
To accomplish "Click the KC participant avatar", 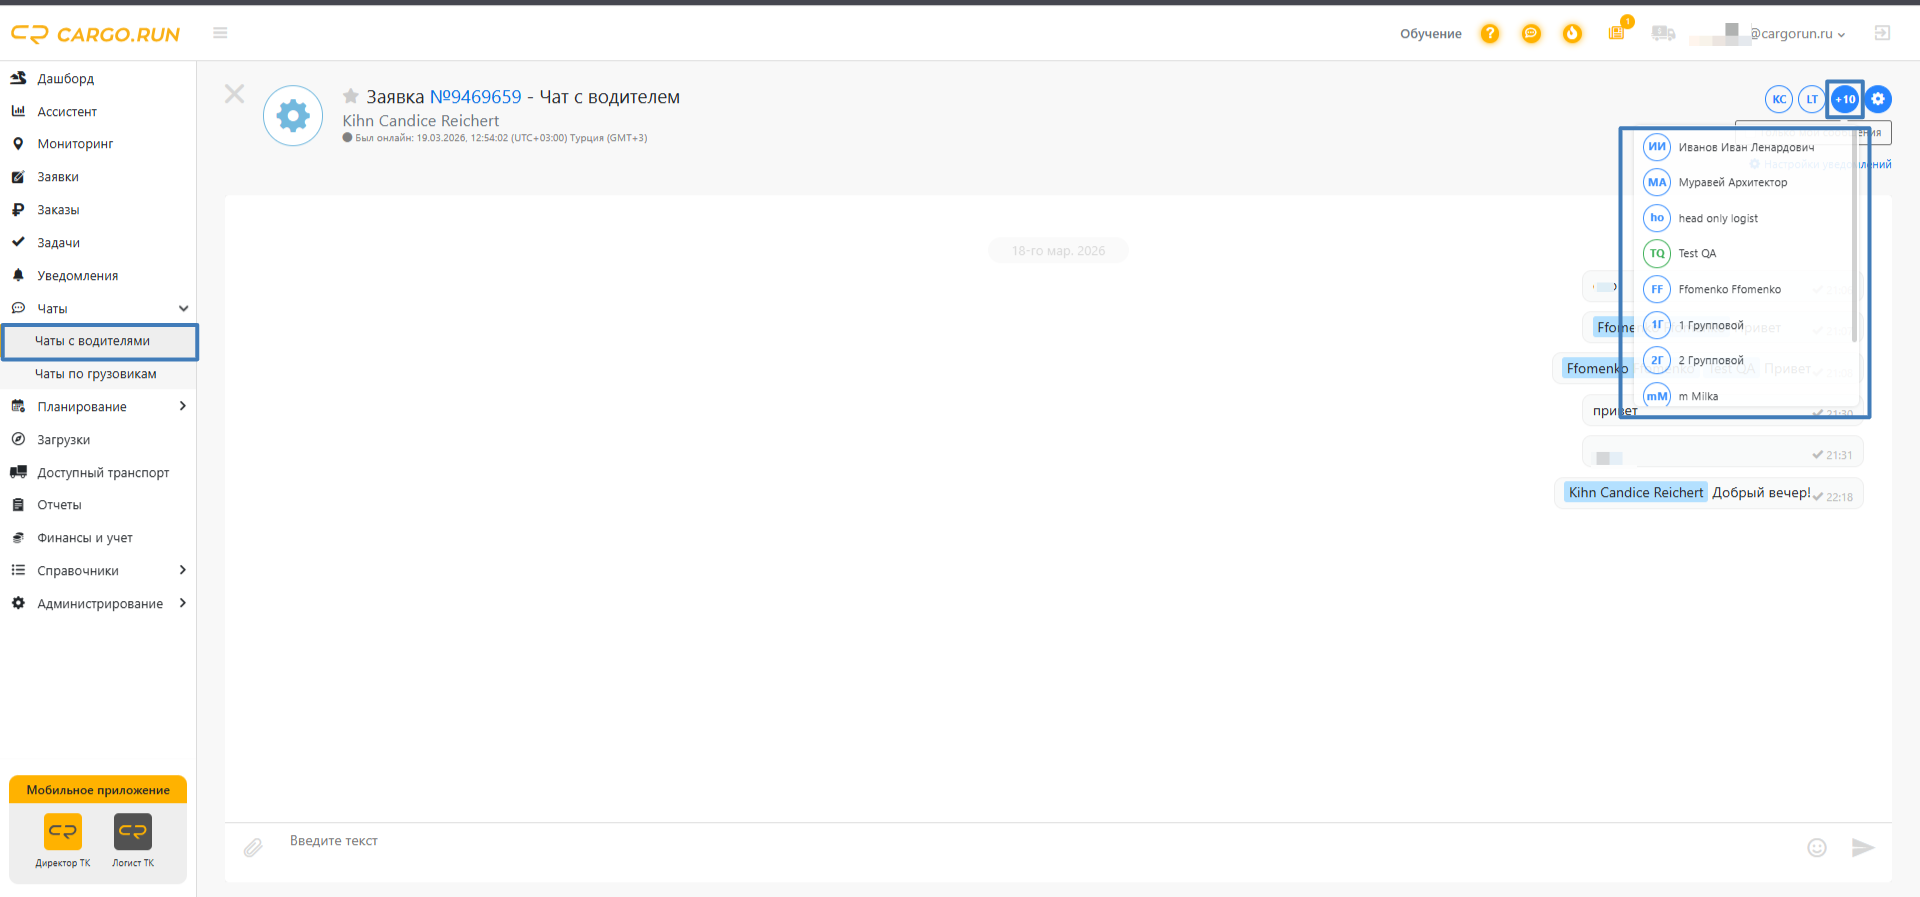I will click(x=1779, y=99).
